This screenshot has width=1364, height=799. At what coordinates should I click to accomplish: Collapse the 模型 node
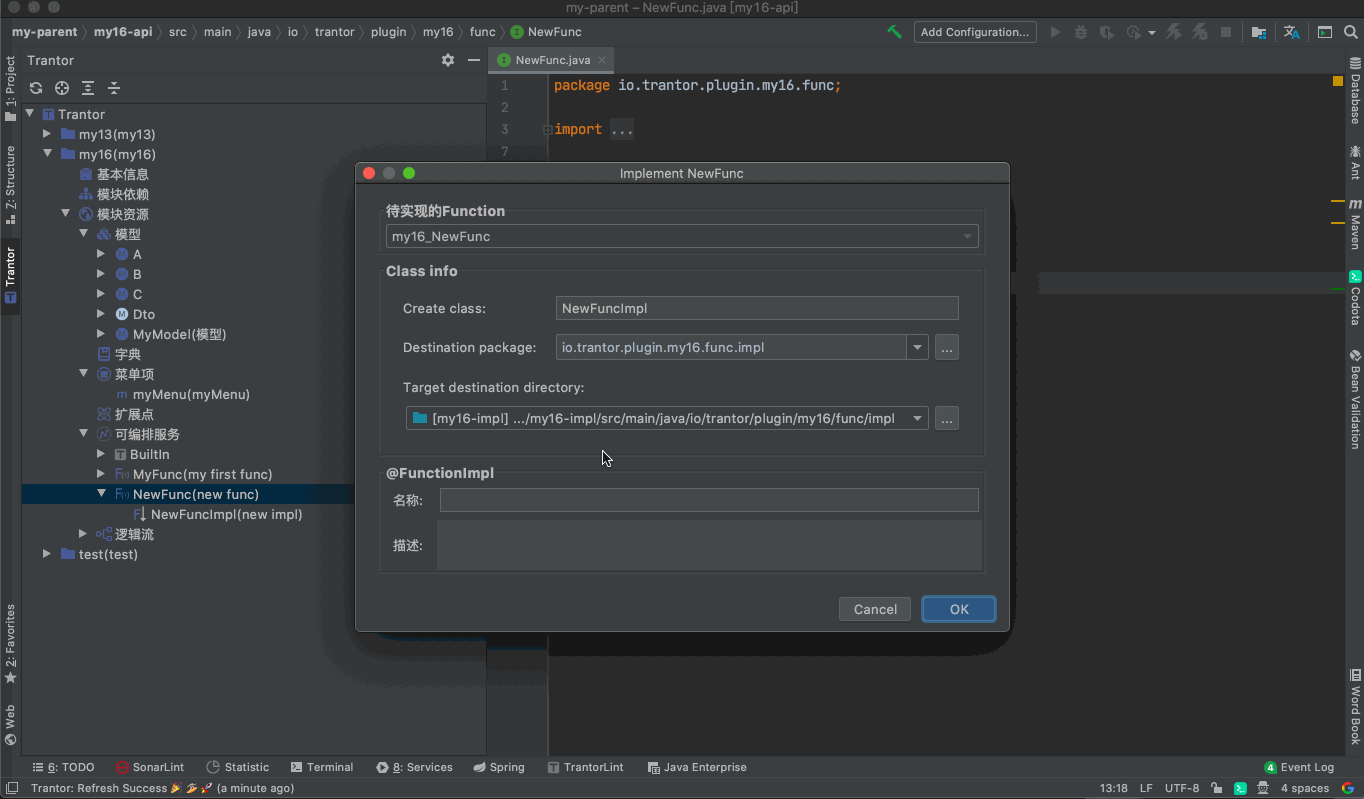point(83,234)
